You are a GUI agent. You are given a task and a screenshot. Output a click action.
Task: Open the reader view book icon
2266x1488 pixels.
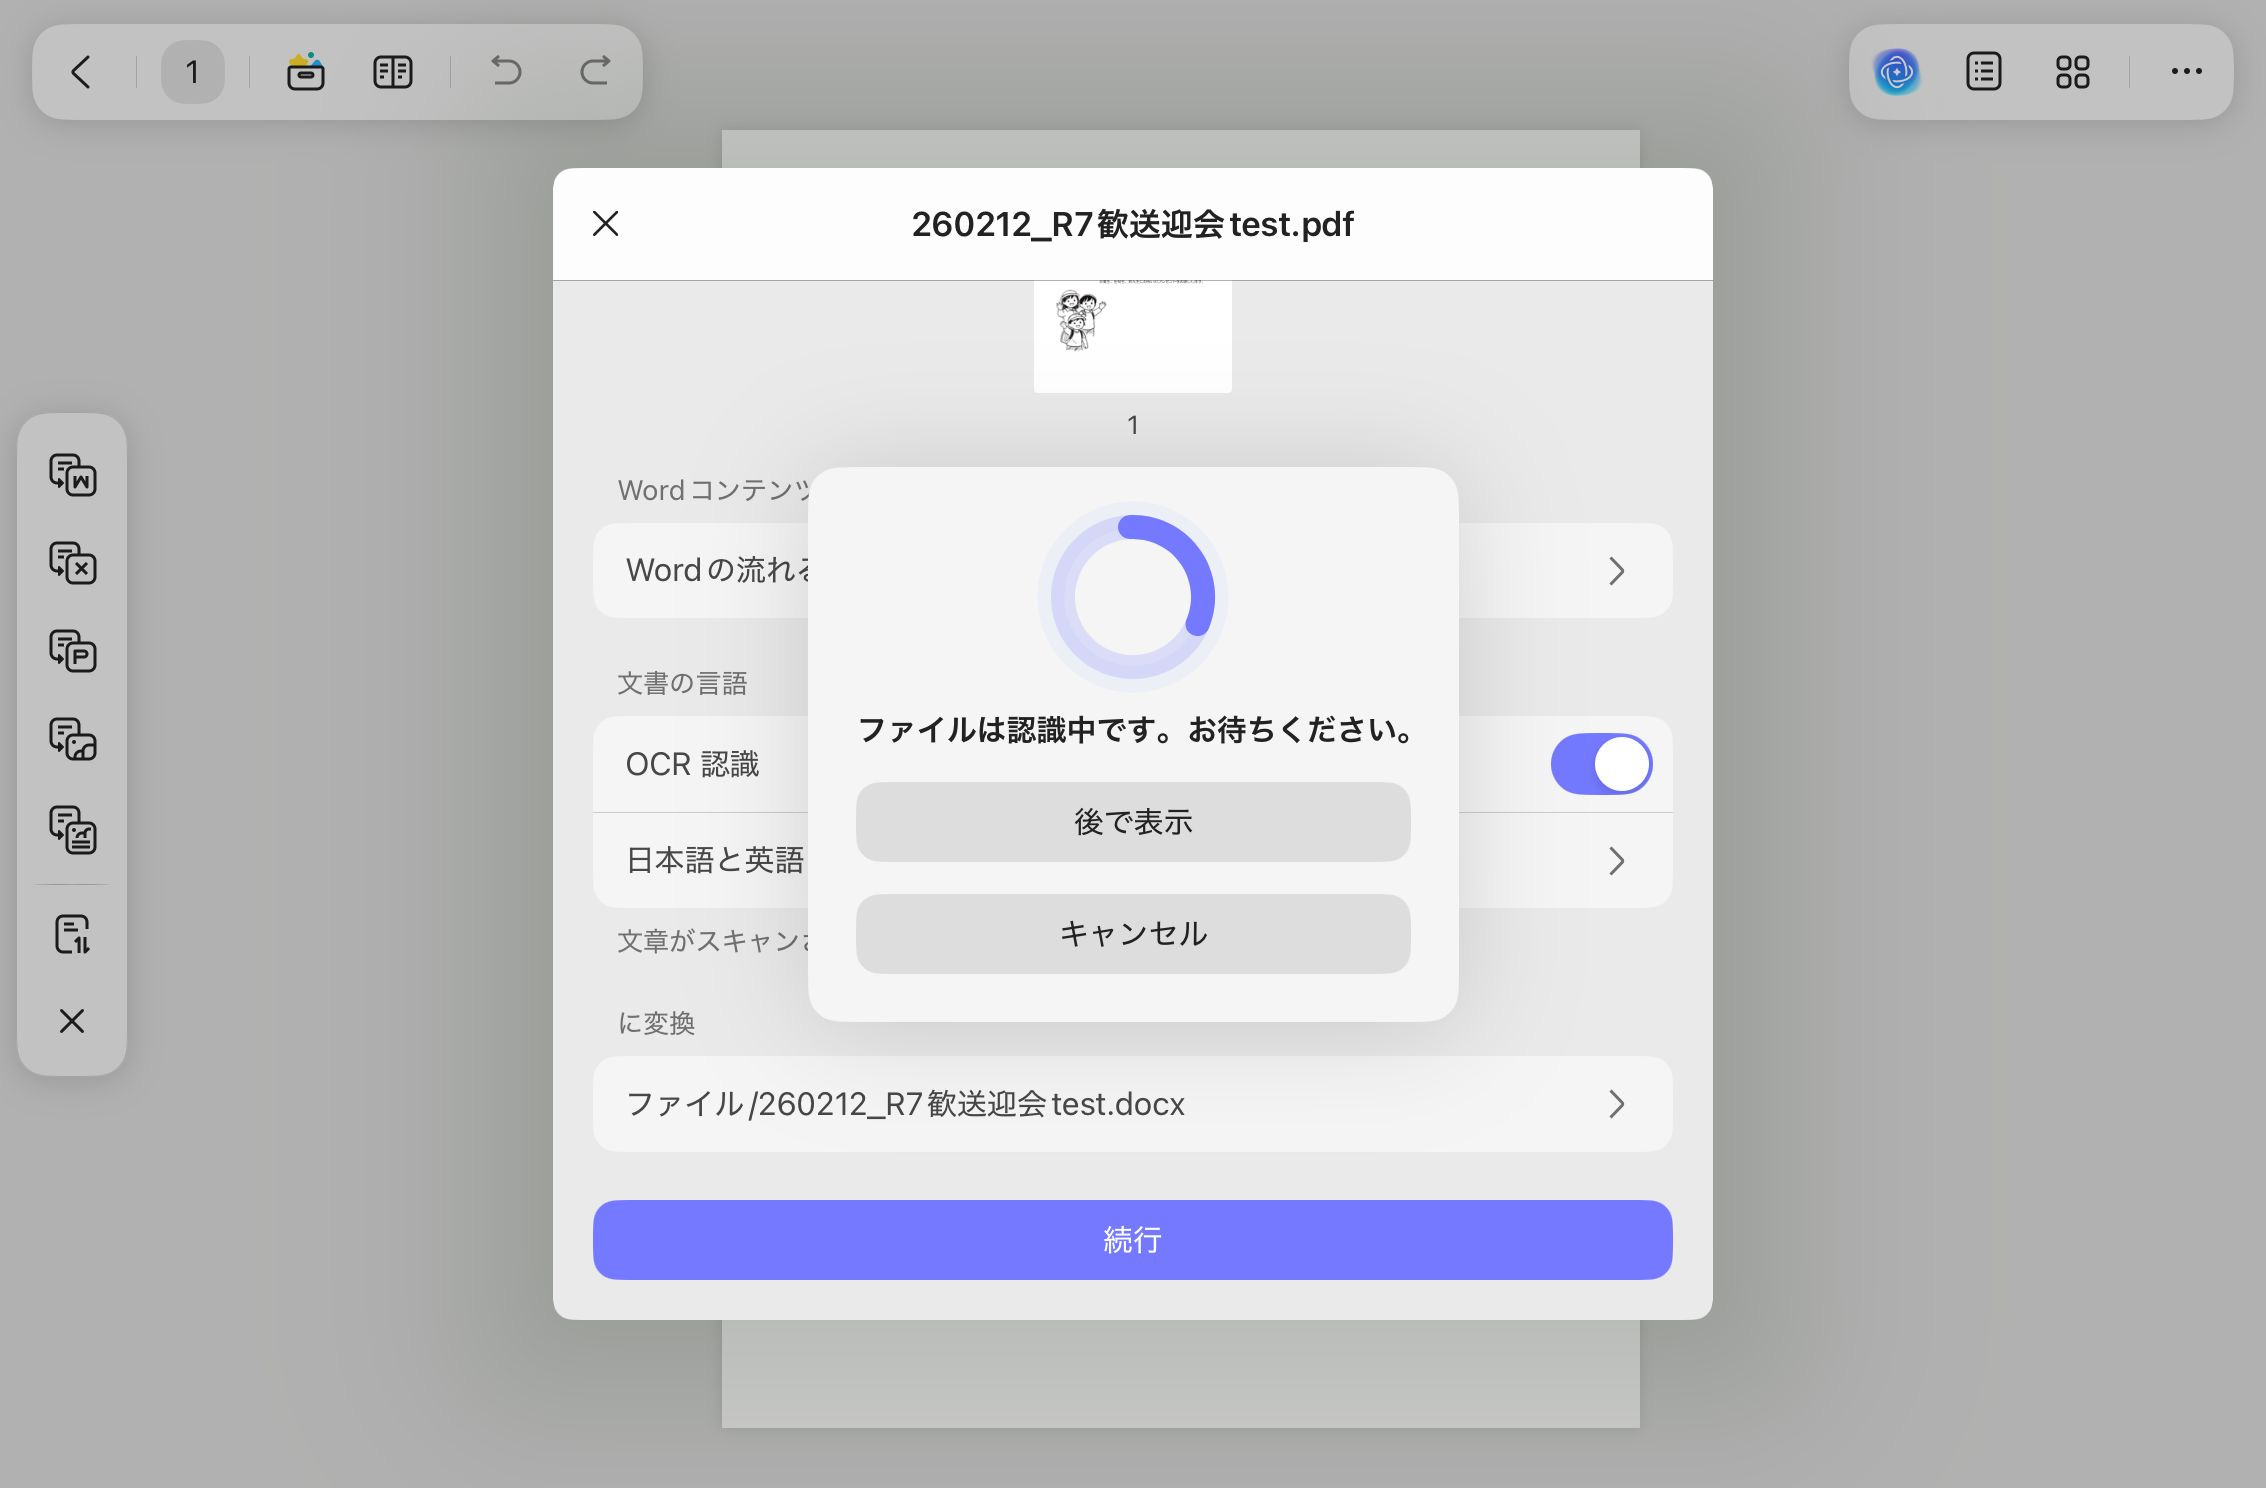(x=392, y=72)
